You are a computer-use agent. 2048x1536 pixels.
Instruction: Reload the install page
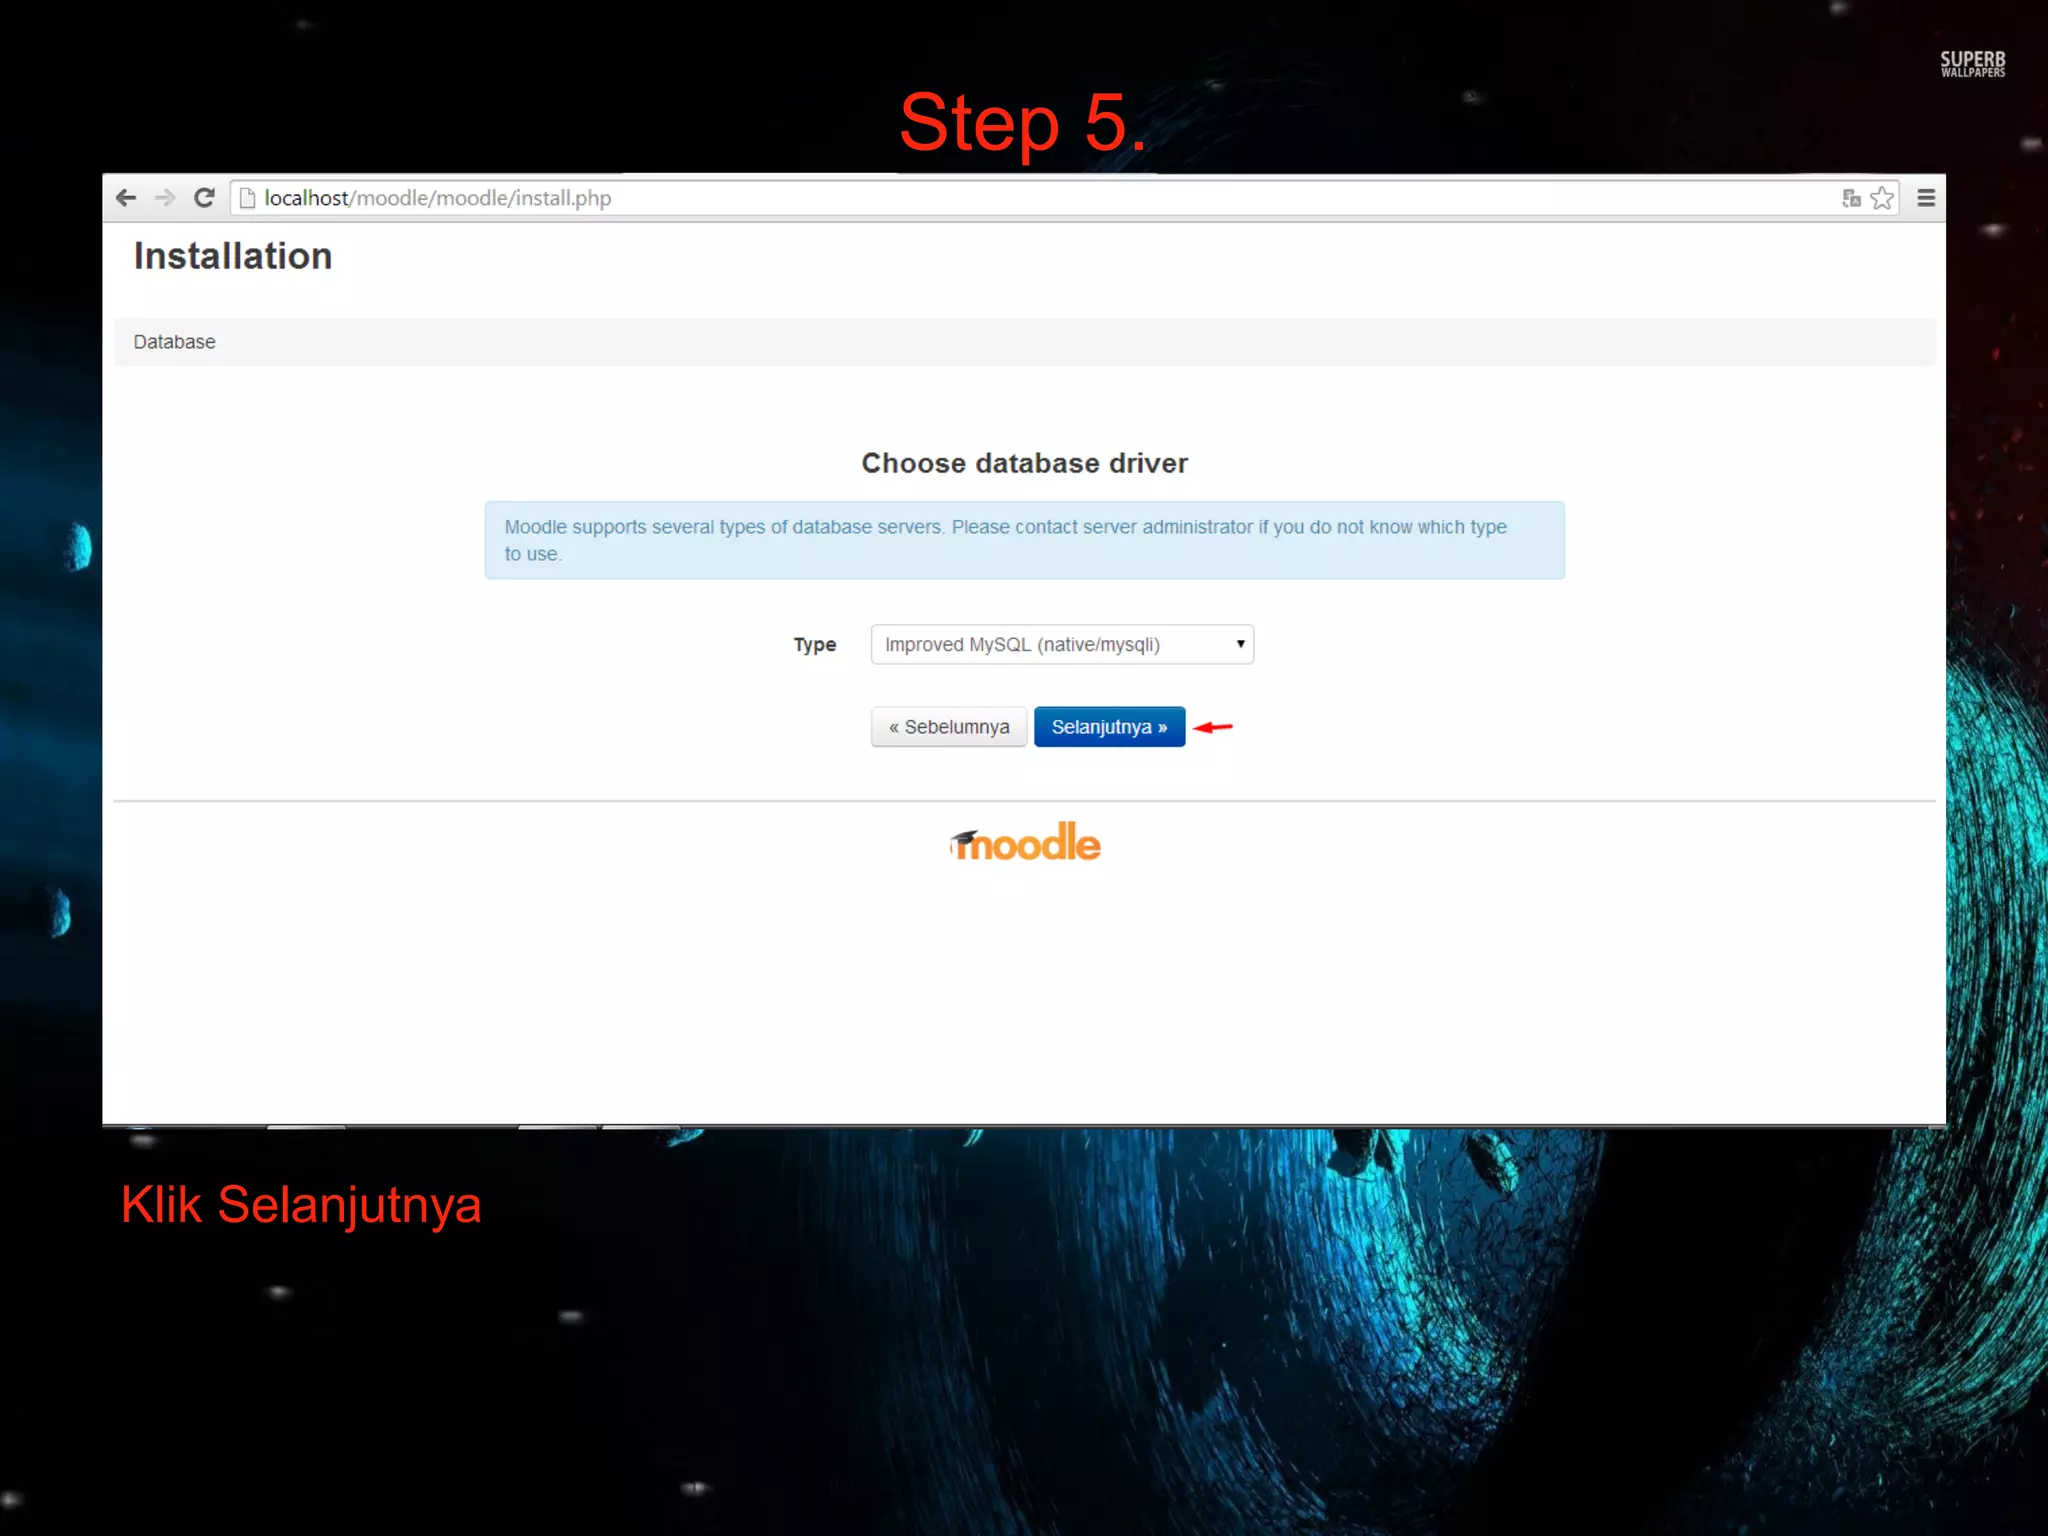coord(204,198)
